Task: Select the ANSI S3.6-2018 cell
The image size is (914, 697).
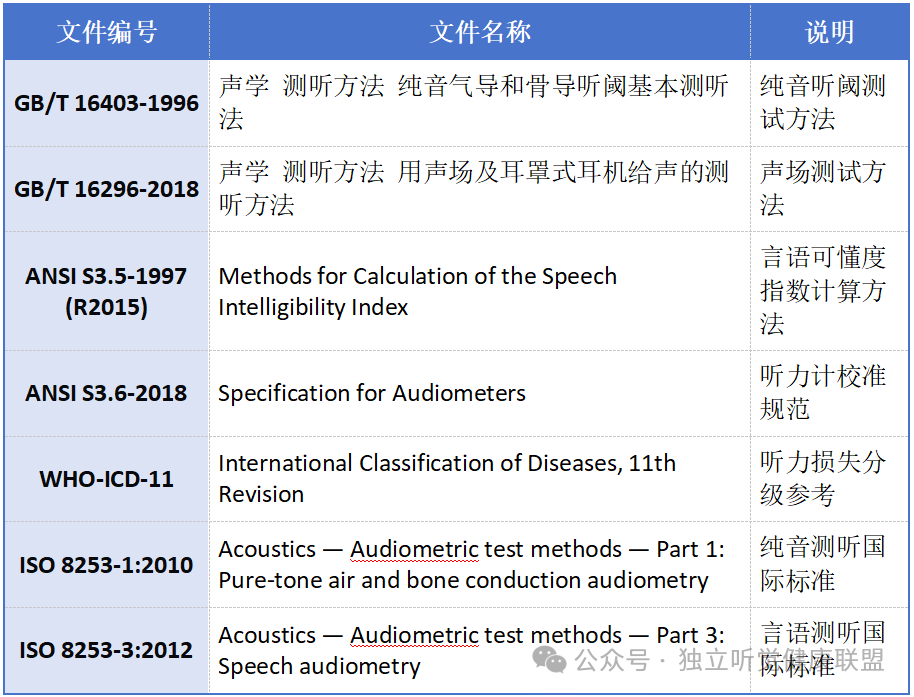Action: click(107, 393)
